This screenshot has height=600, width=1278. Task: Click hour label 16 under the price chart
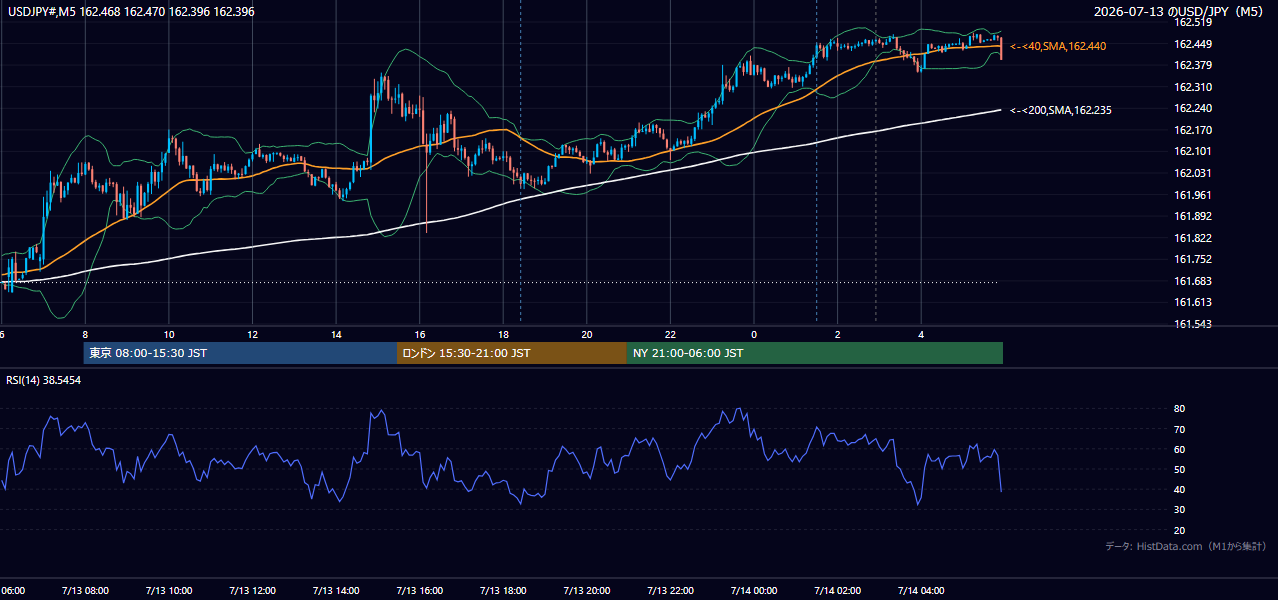(x=420, y=334)
